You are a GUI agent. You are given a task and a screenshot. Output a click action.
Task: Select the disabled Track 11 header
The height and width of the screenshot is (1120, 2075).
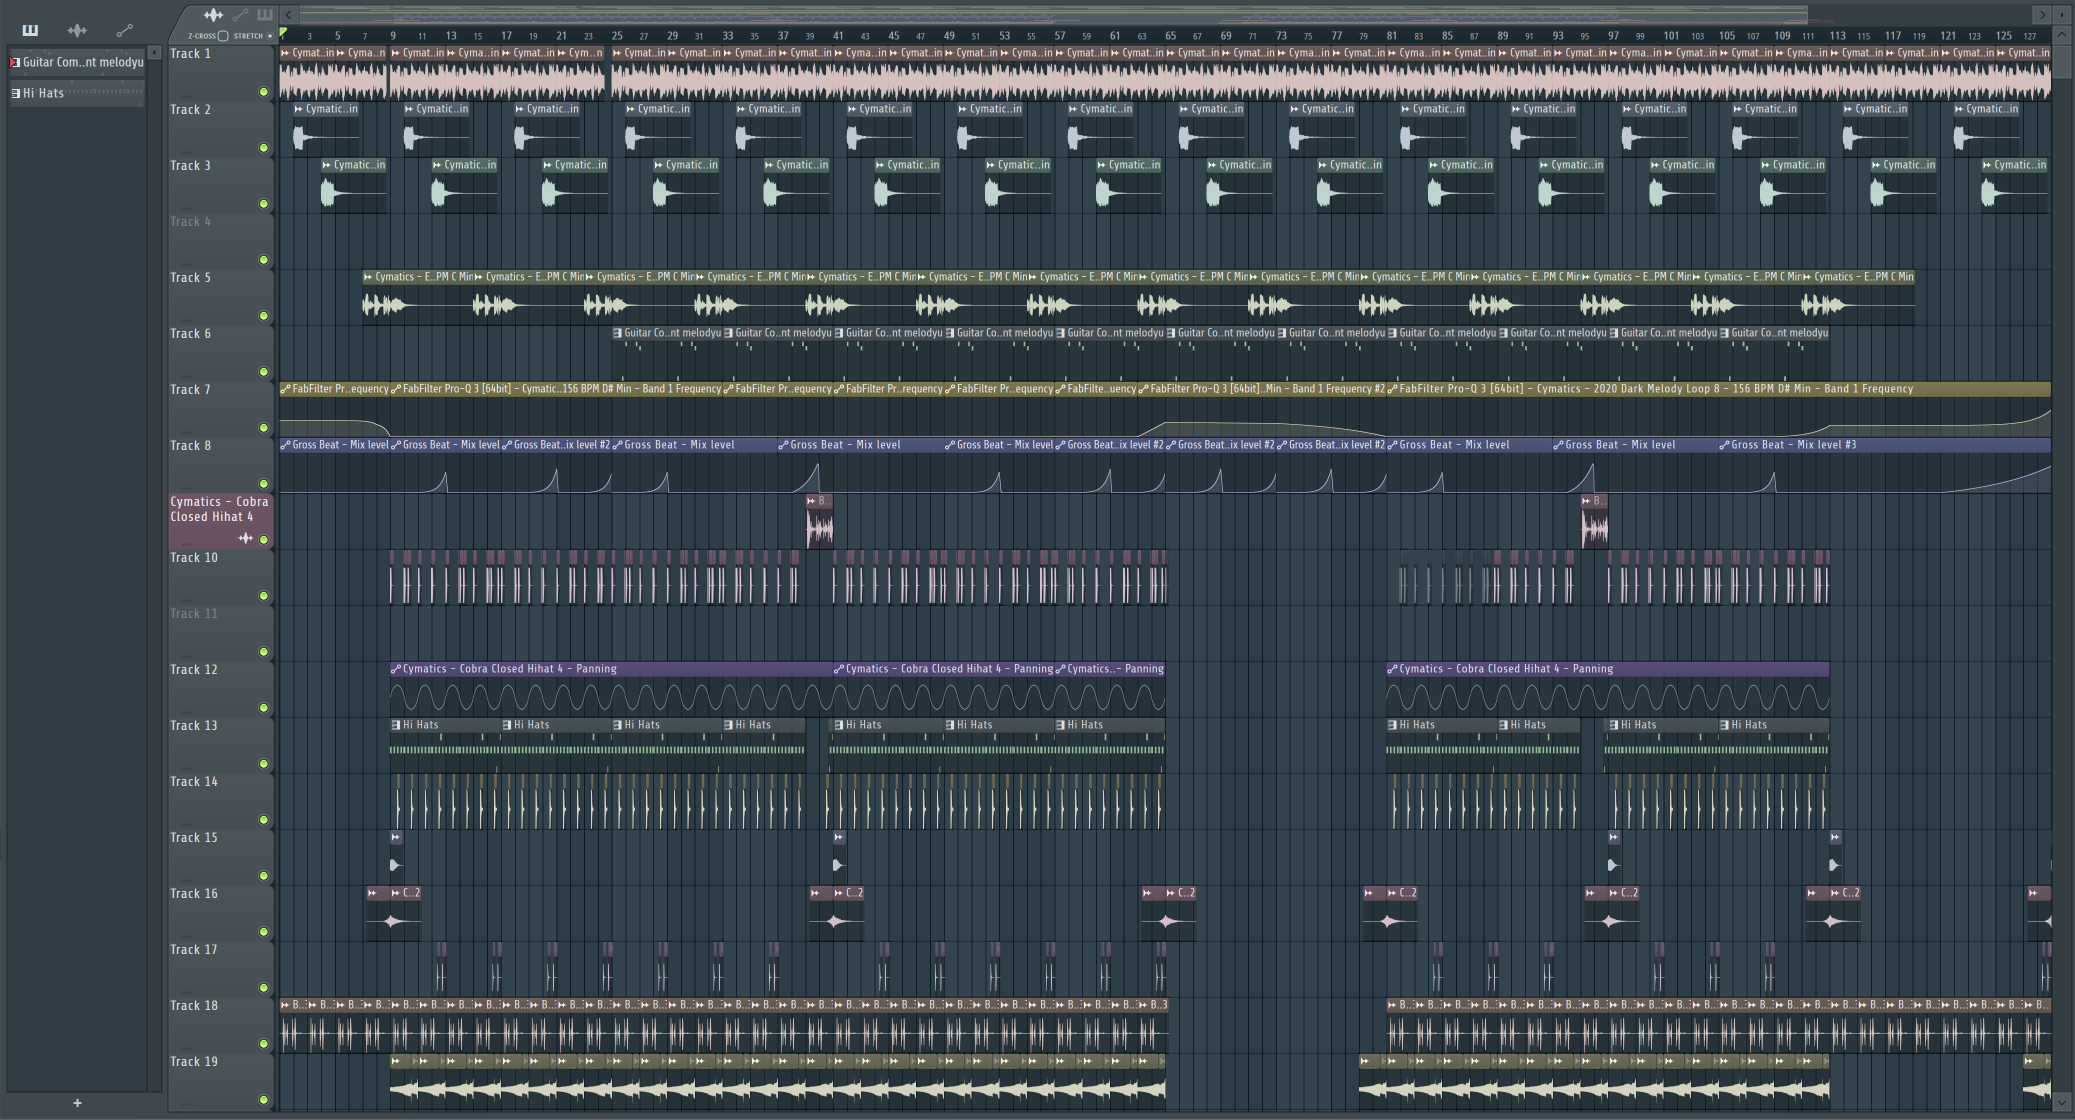pos(220,634)
